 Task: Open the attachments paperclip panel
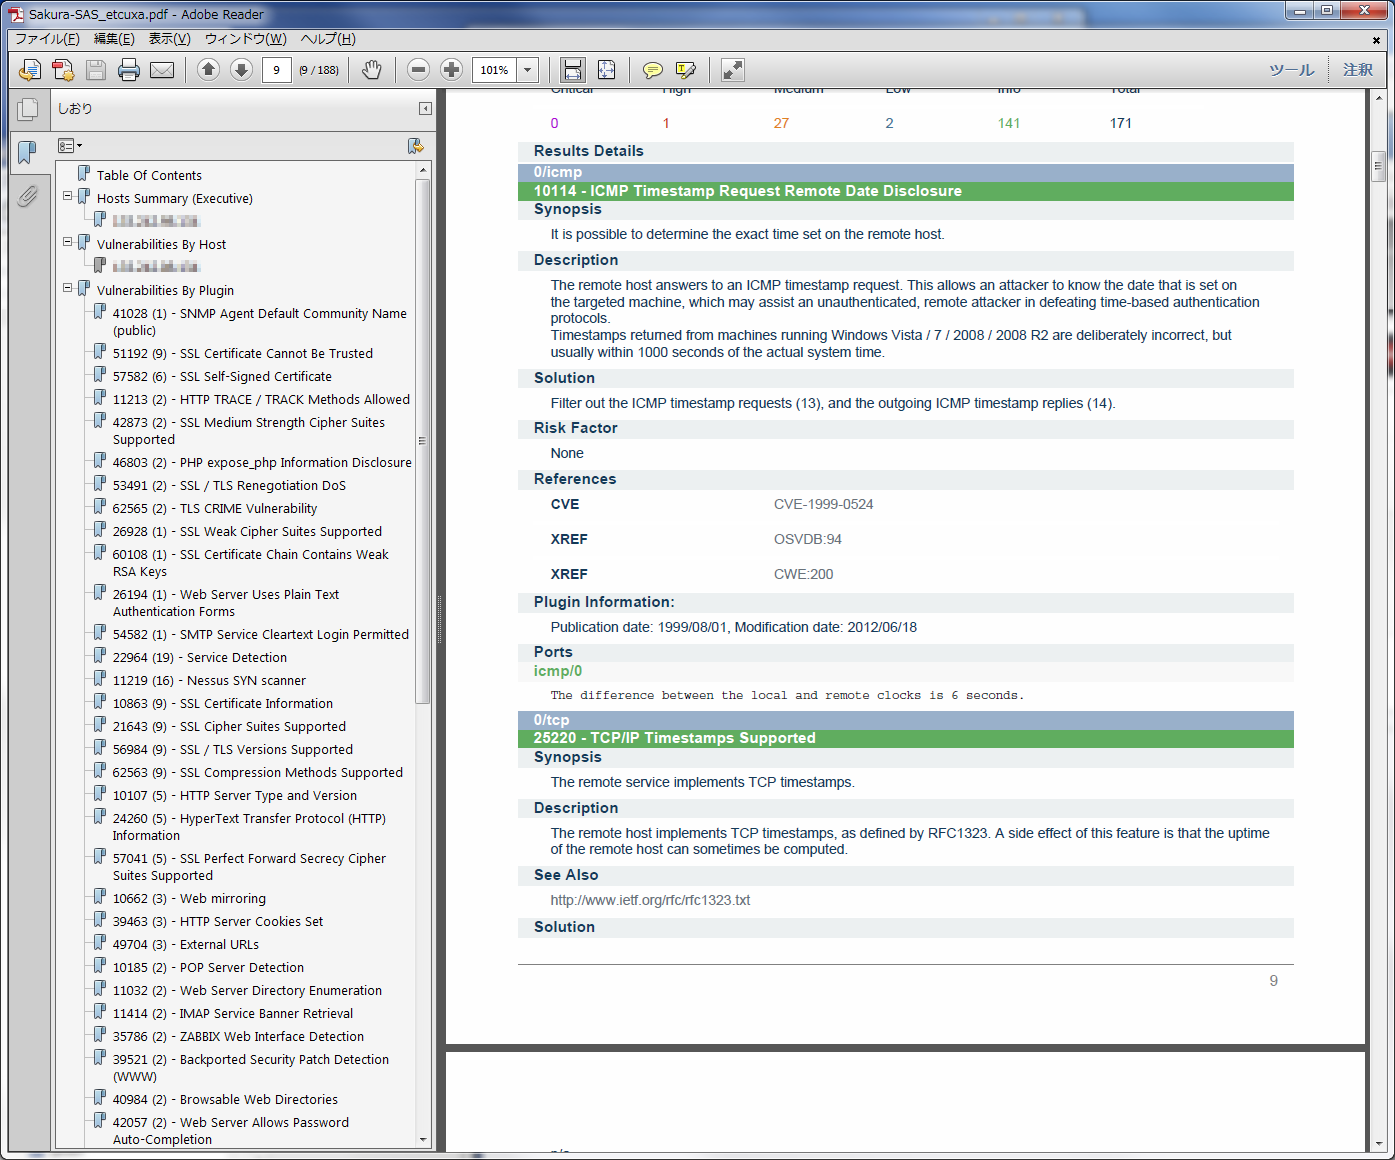28,196
